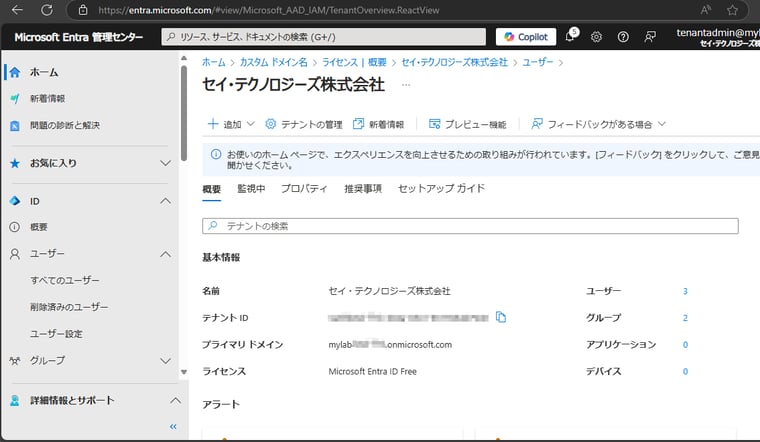Collapse 詳細情報とサポート section

[x=175, y=400]
